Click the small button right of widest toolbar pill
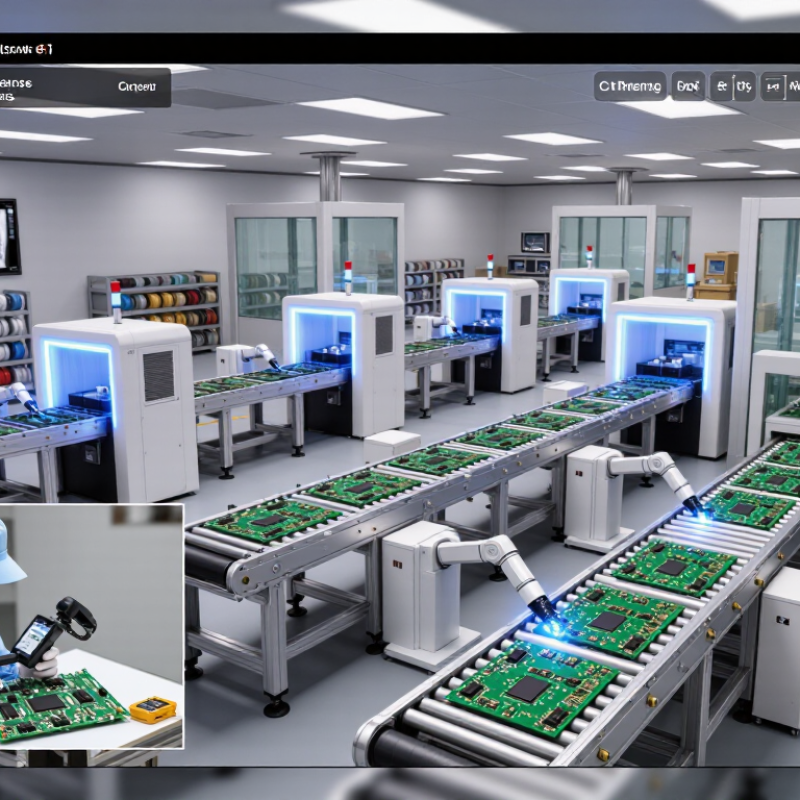 (x=688, y=86)
